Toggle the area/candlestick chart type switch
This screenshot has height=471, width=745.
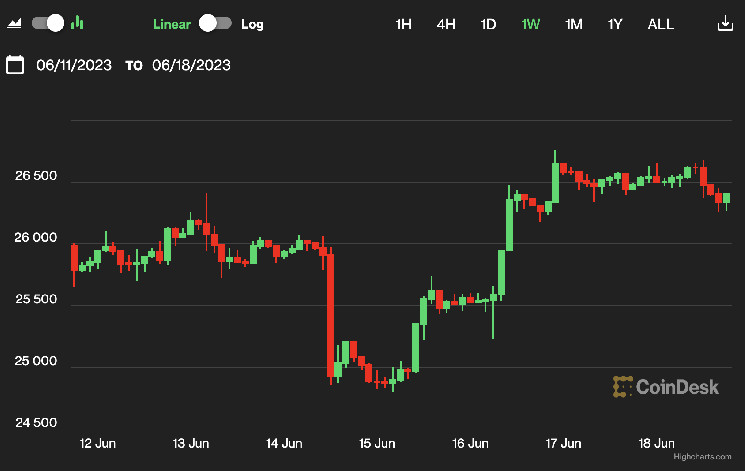pos(48,23)
